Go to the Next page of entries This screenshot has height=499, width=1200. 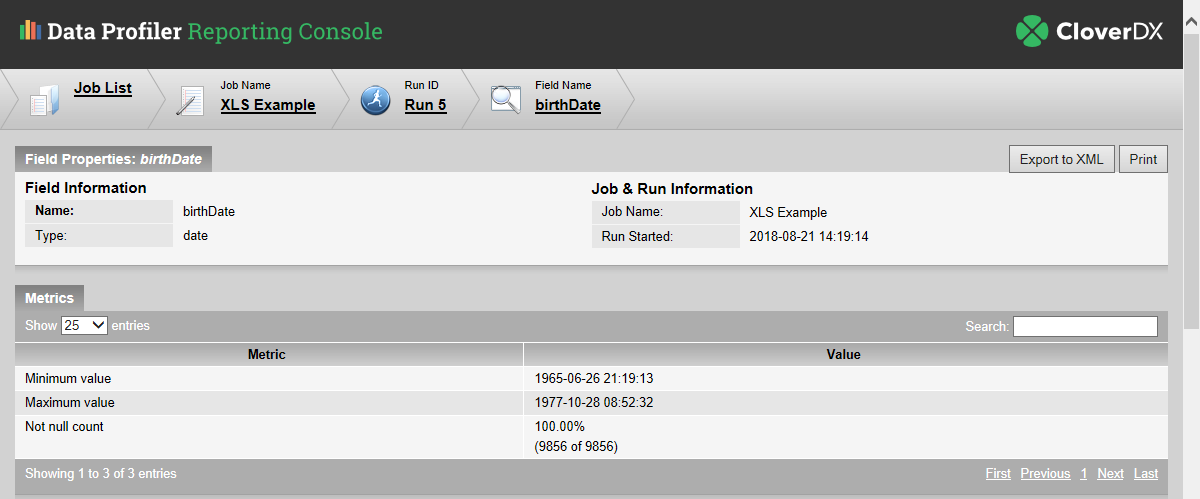(x=1110, y=473)
